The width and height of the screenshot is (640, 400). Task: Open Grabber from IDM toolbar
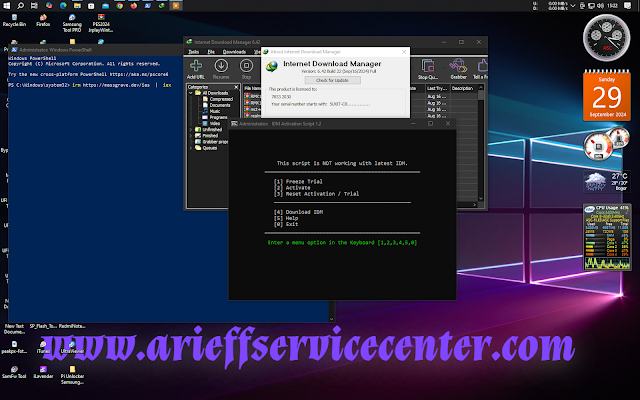pos(458,69)
